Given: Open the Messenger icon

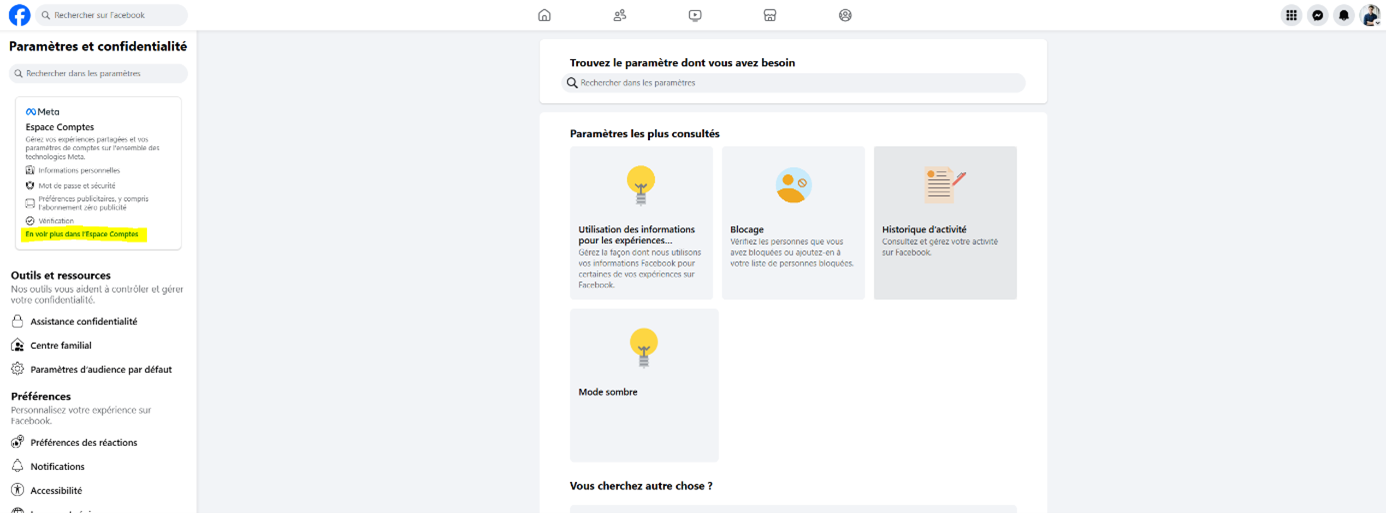Looking at the screenshot, I should click(1318, 15).
